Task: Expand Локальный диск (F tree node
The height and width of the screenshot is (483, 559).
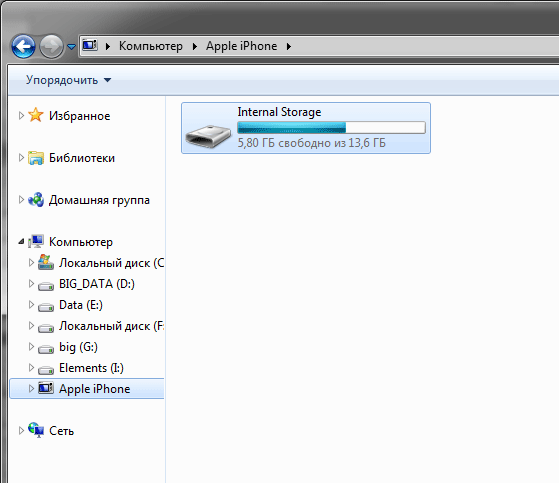Action: point(31,325)
